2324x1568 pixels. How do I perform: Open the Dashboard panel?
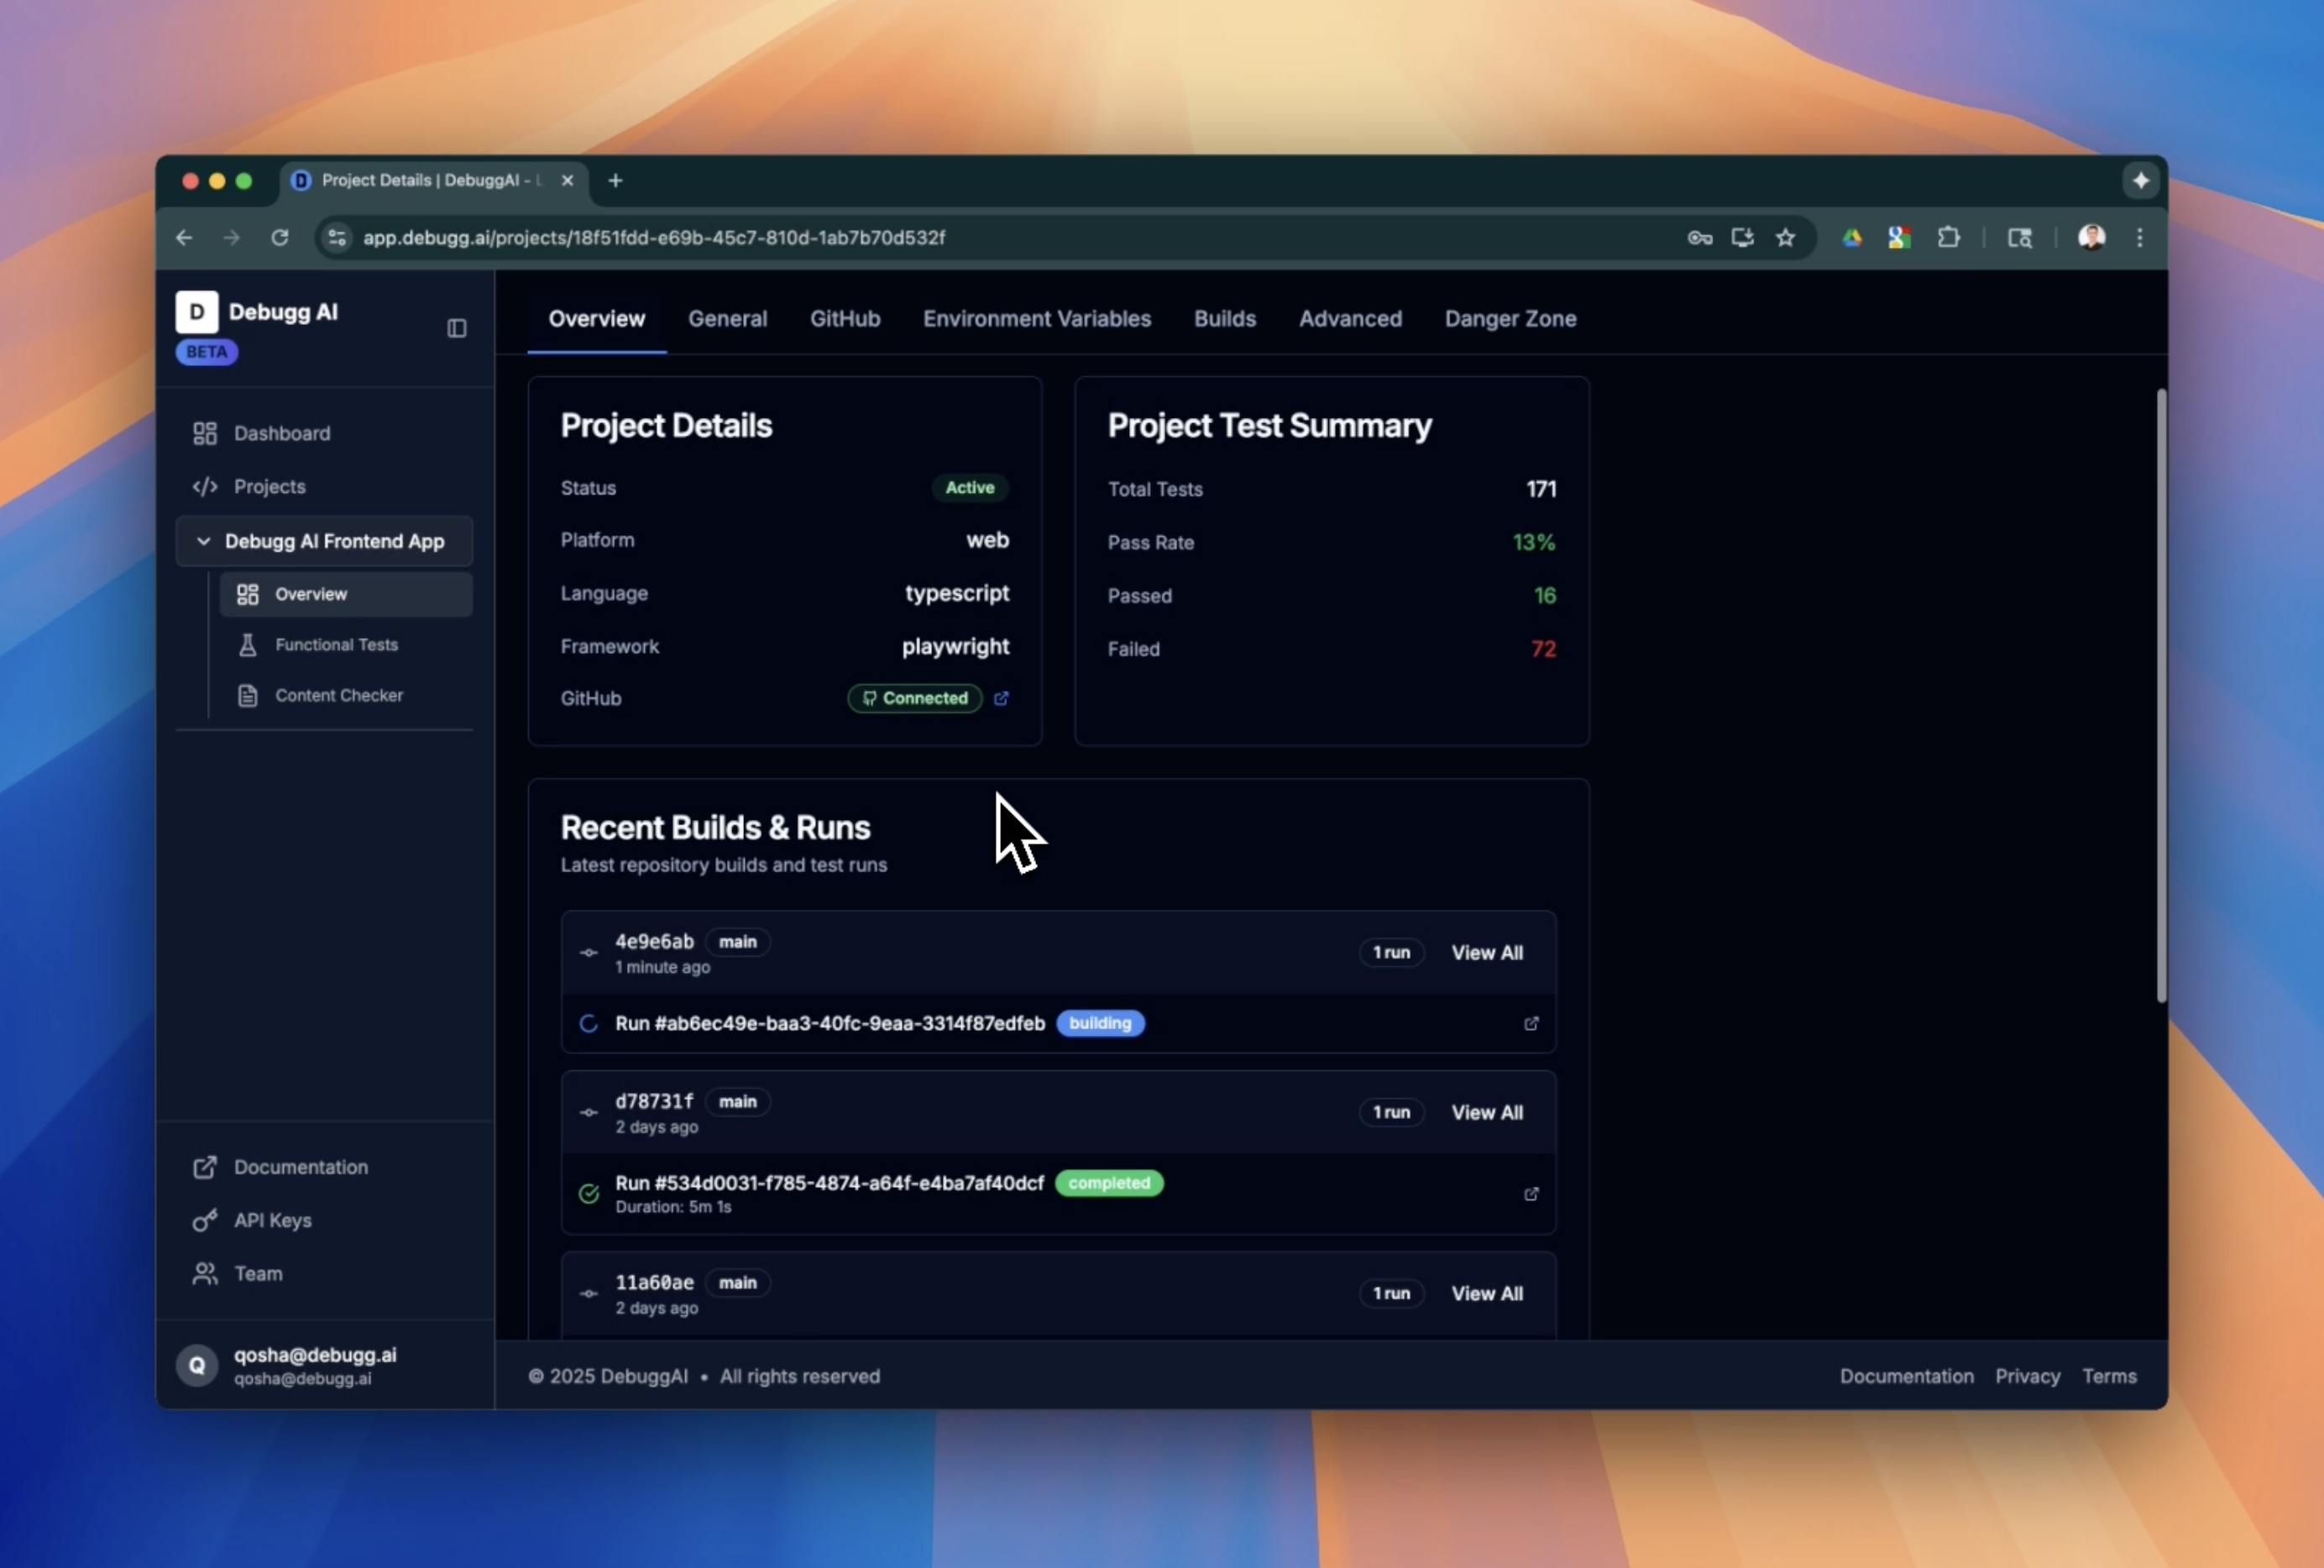tap(282, 433)
